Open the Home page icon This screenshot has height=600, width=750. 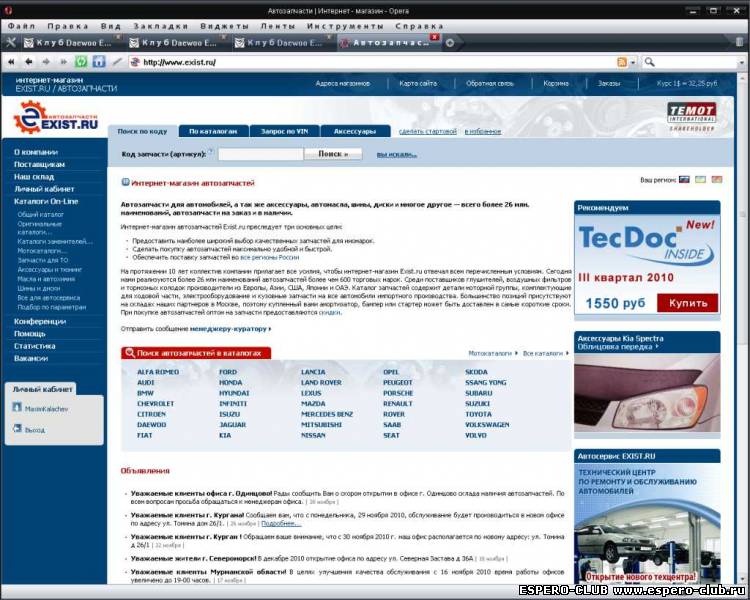99,62
